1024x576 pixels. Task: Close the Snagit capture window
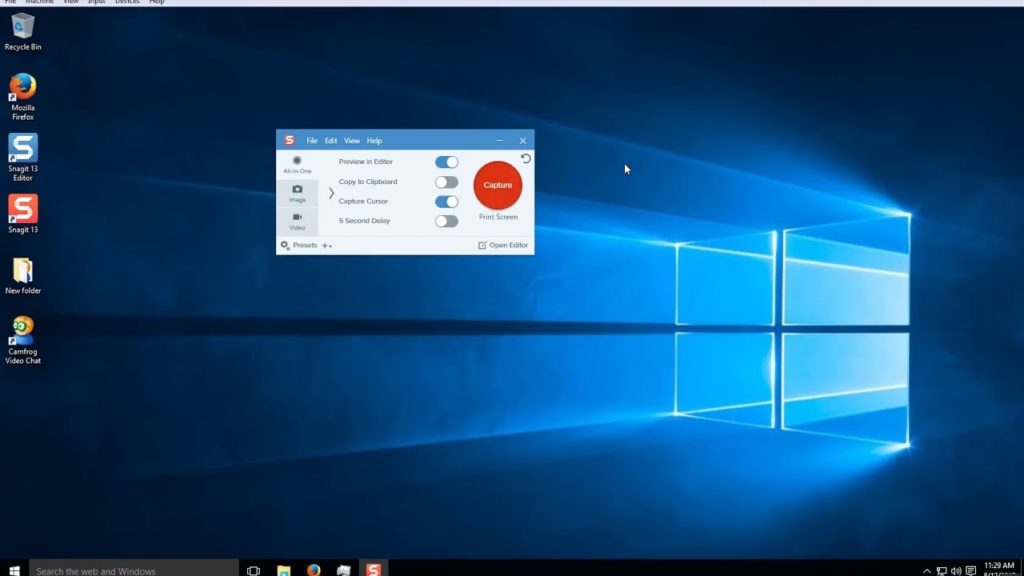522,140
